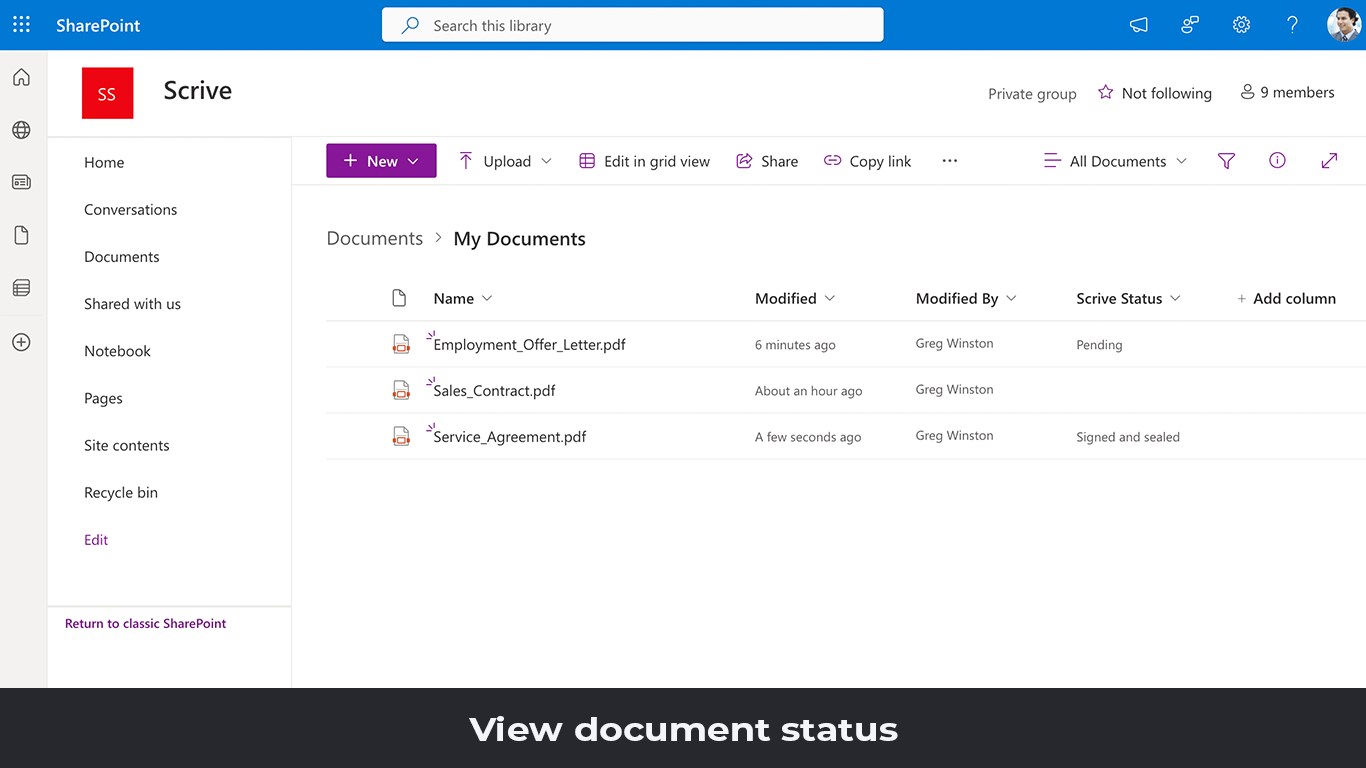The width and height of the screenshot is (1366, 768).
Task: Click Greg Winston in the Sales_Contract row
Action: 954,389
